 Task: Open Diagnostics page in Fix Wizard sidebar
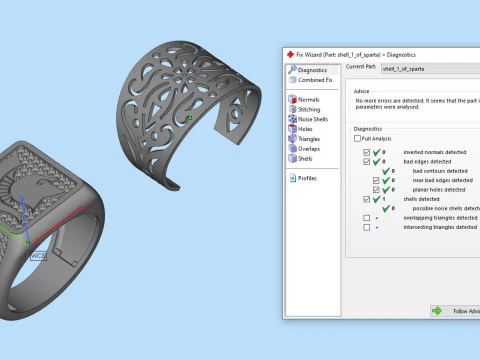coord(312,70)
